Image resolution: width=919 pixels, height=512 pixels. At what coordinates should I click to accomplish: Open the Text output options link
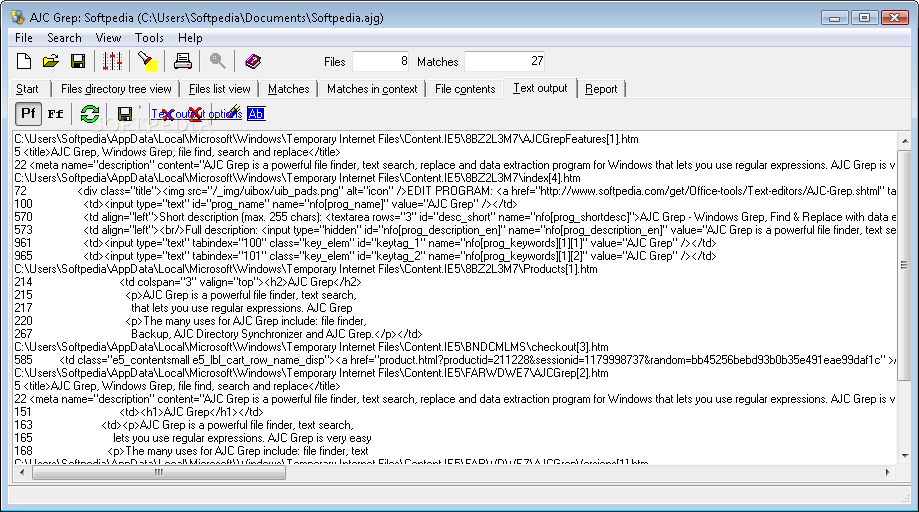click(x=196, y=114)
